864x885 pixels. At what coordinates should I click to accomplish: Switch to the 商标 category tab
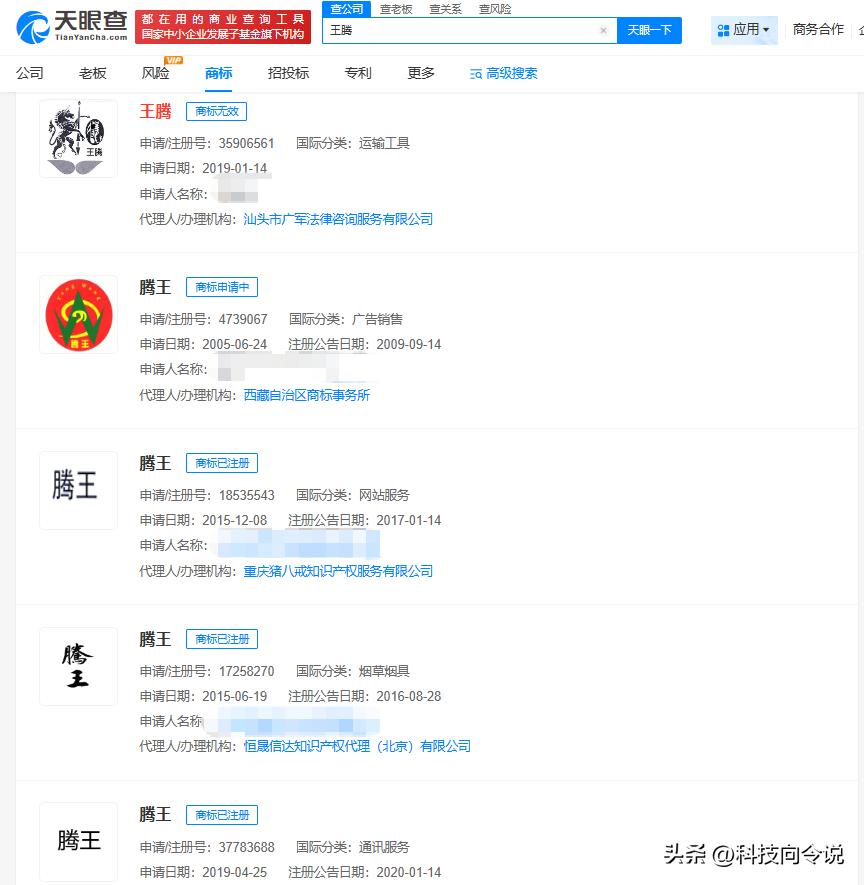(x=218, y=73)
